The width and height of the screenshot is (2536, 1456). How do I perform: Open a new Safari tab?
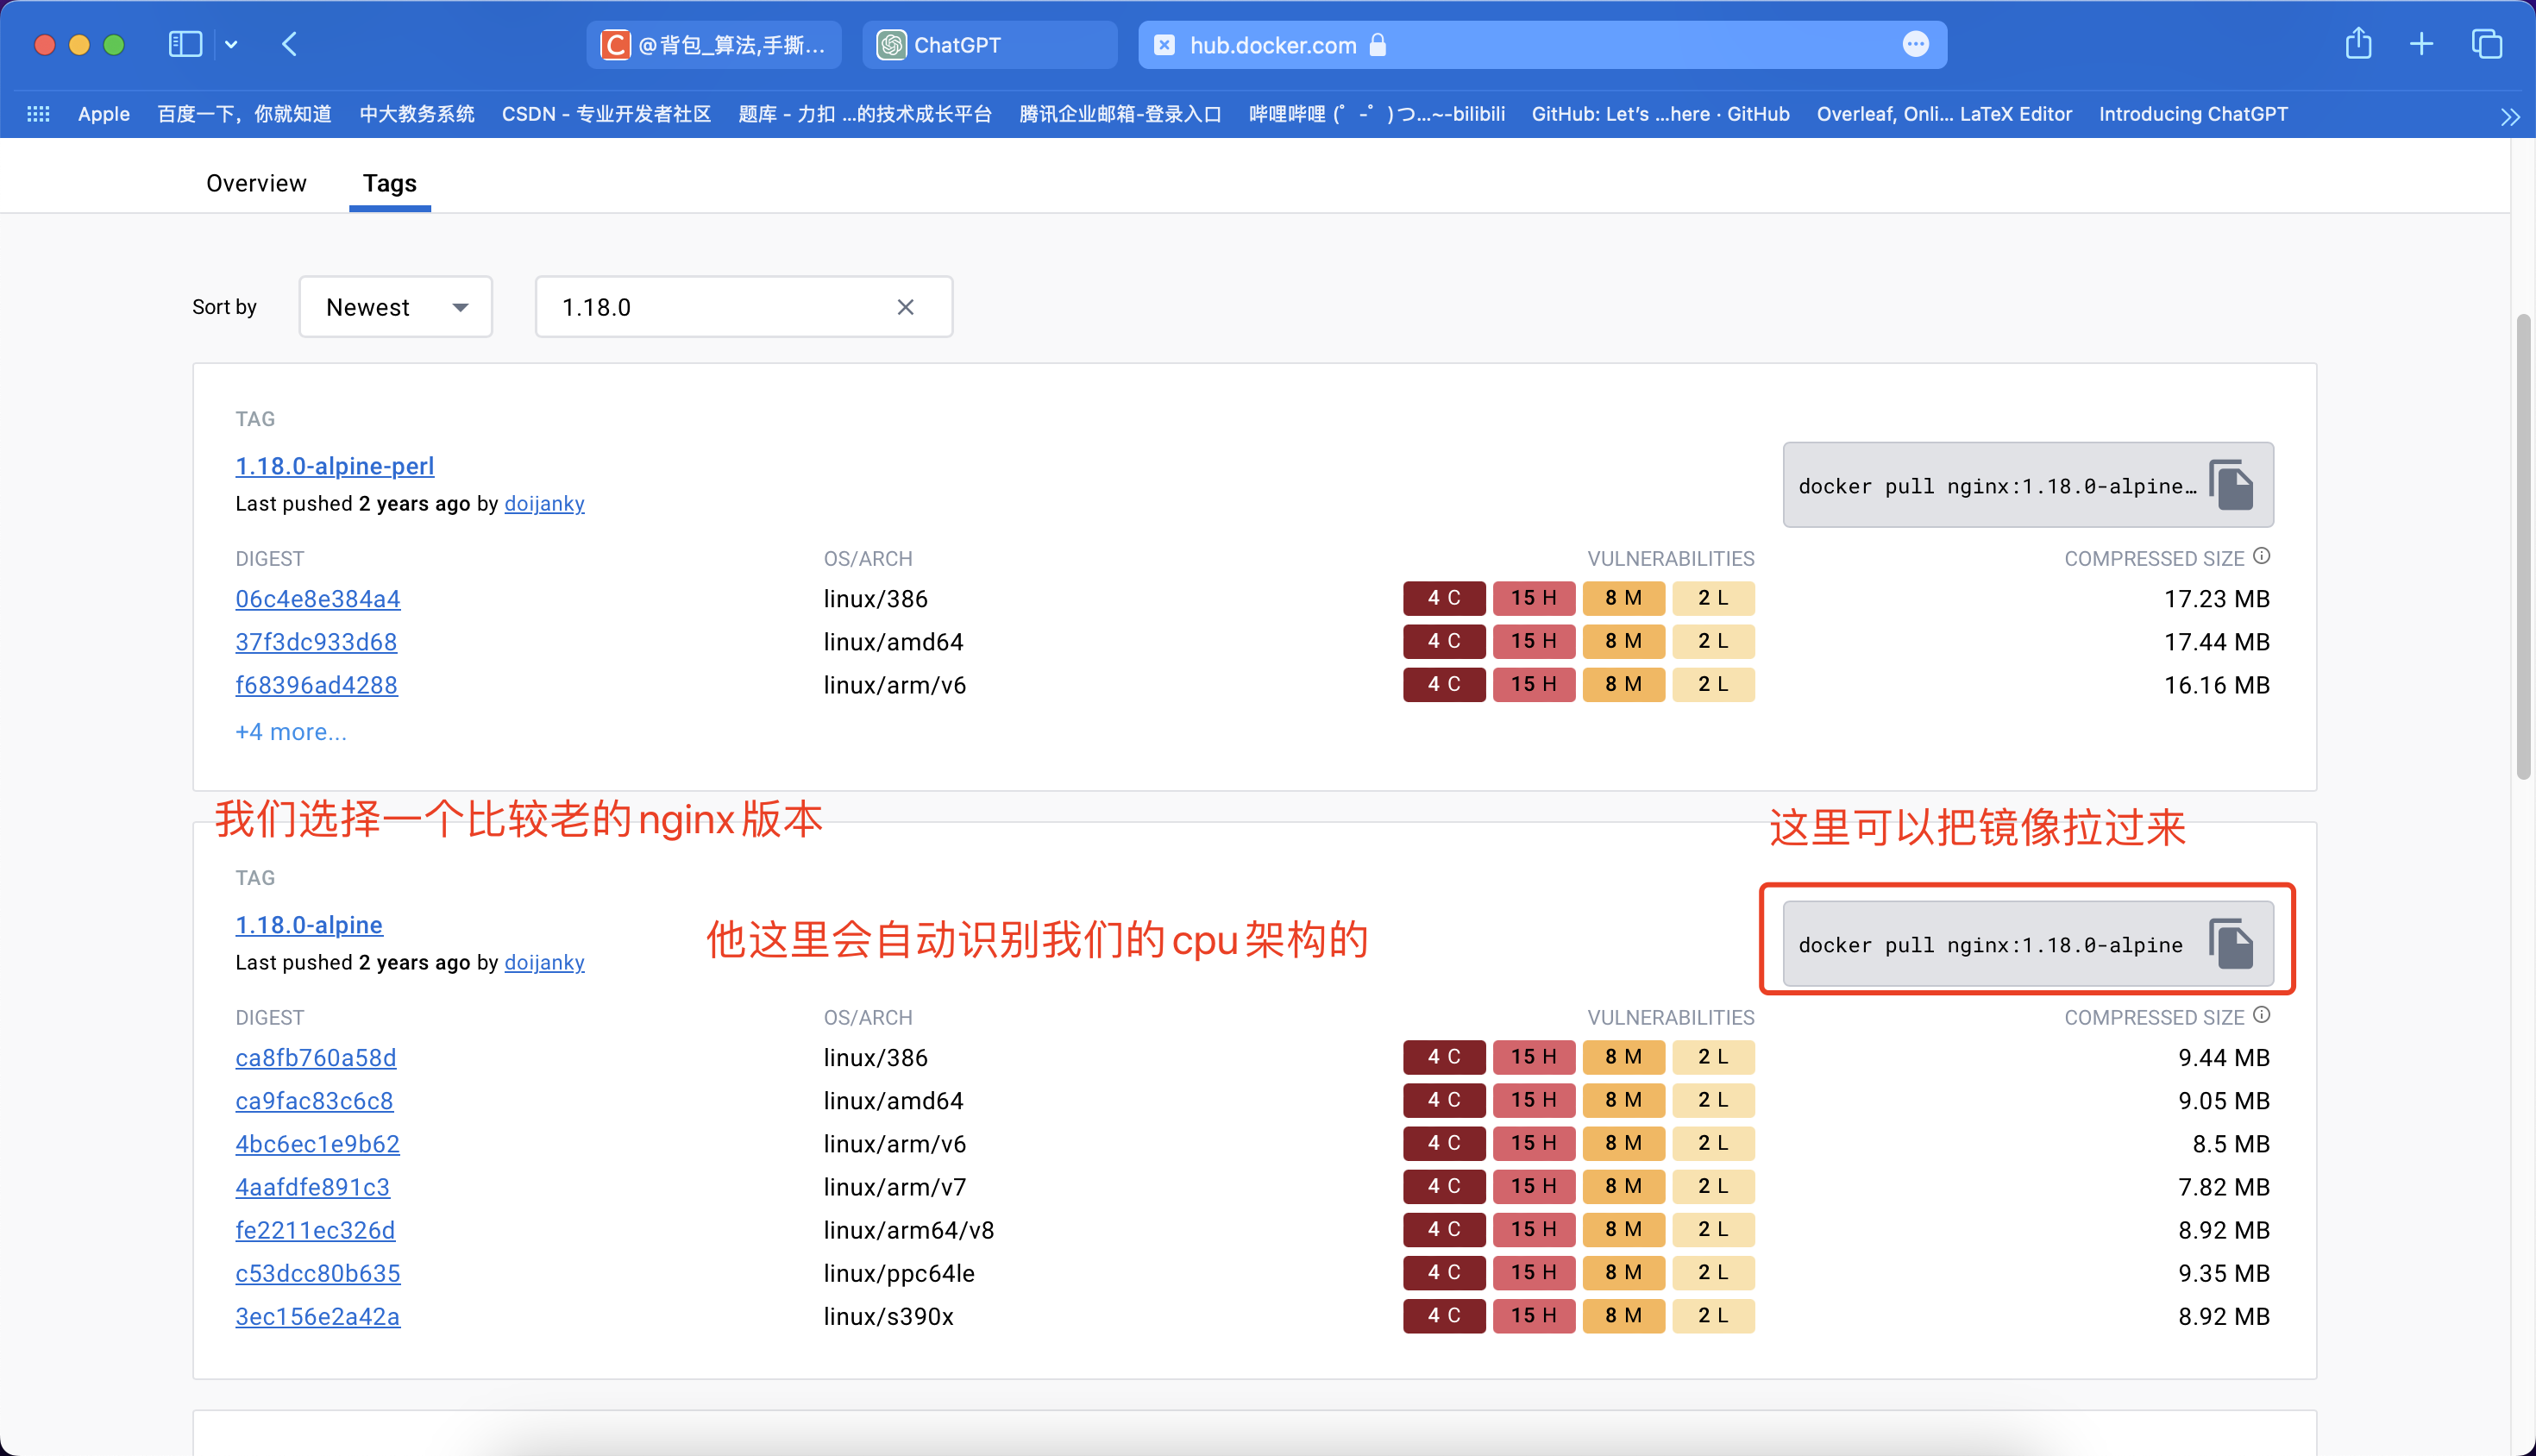point(2421,44)
